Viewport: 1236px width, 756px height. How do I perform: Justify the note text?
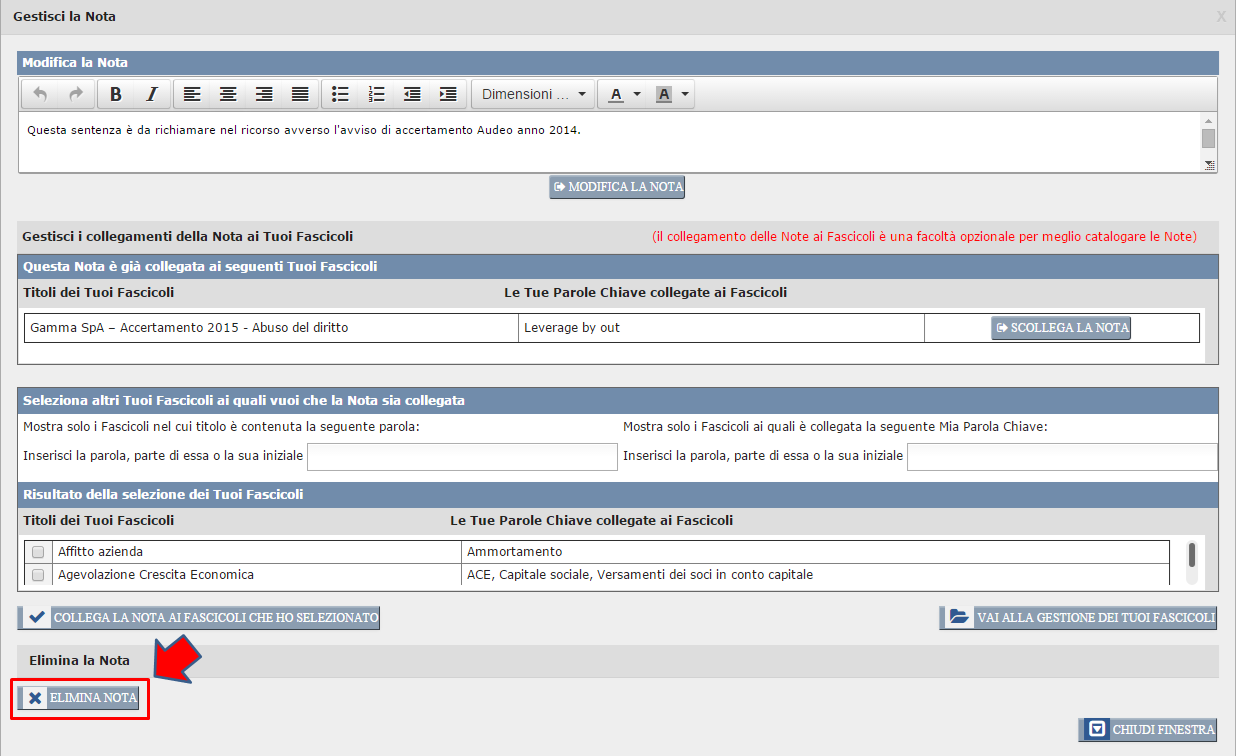point(300,94)
